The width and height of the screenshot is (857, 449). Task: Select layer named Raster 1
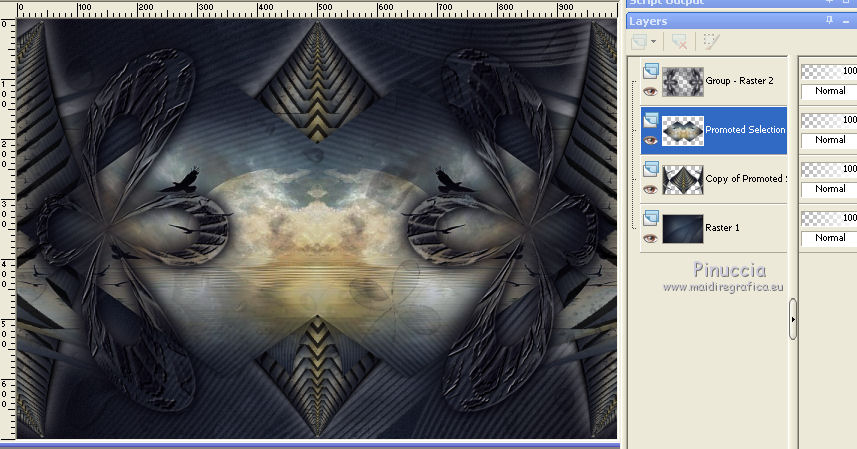723,228
